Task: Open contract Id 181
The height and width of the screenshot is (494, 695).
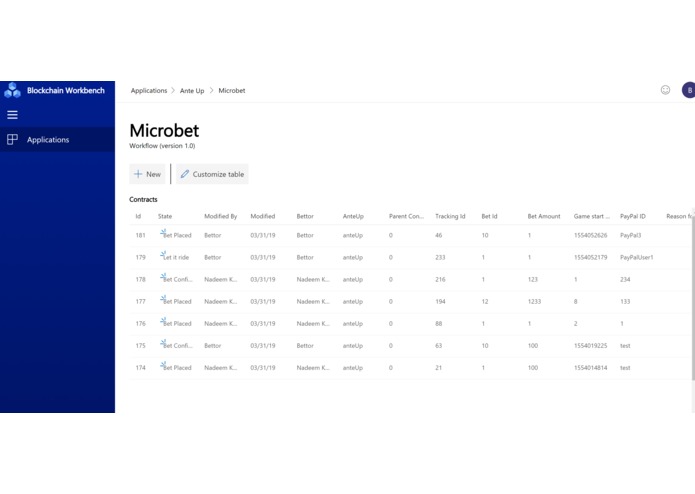Action: 141,235
